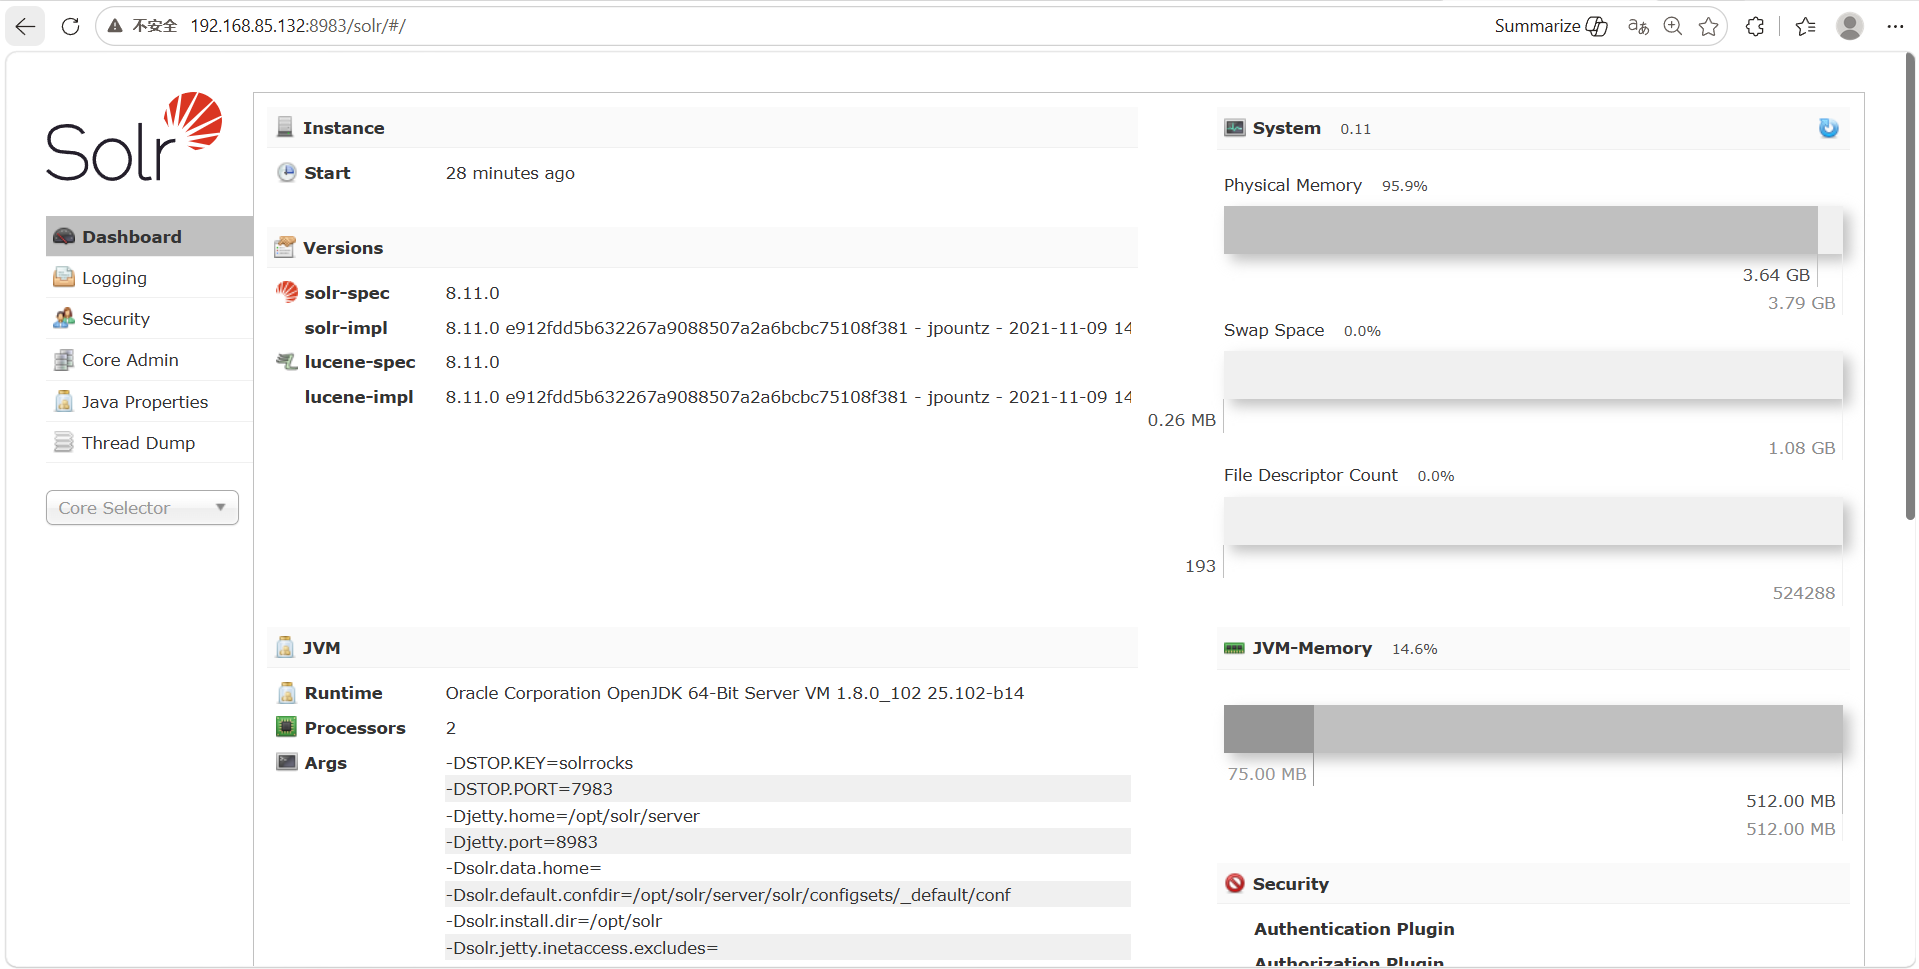
Task: Click the lucene-spec icon
Action: pyautogui.click(x=287, y=362)
